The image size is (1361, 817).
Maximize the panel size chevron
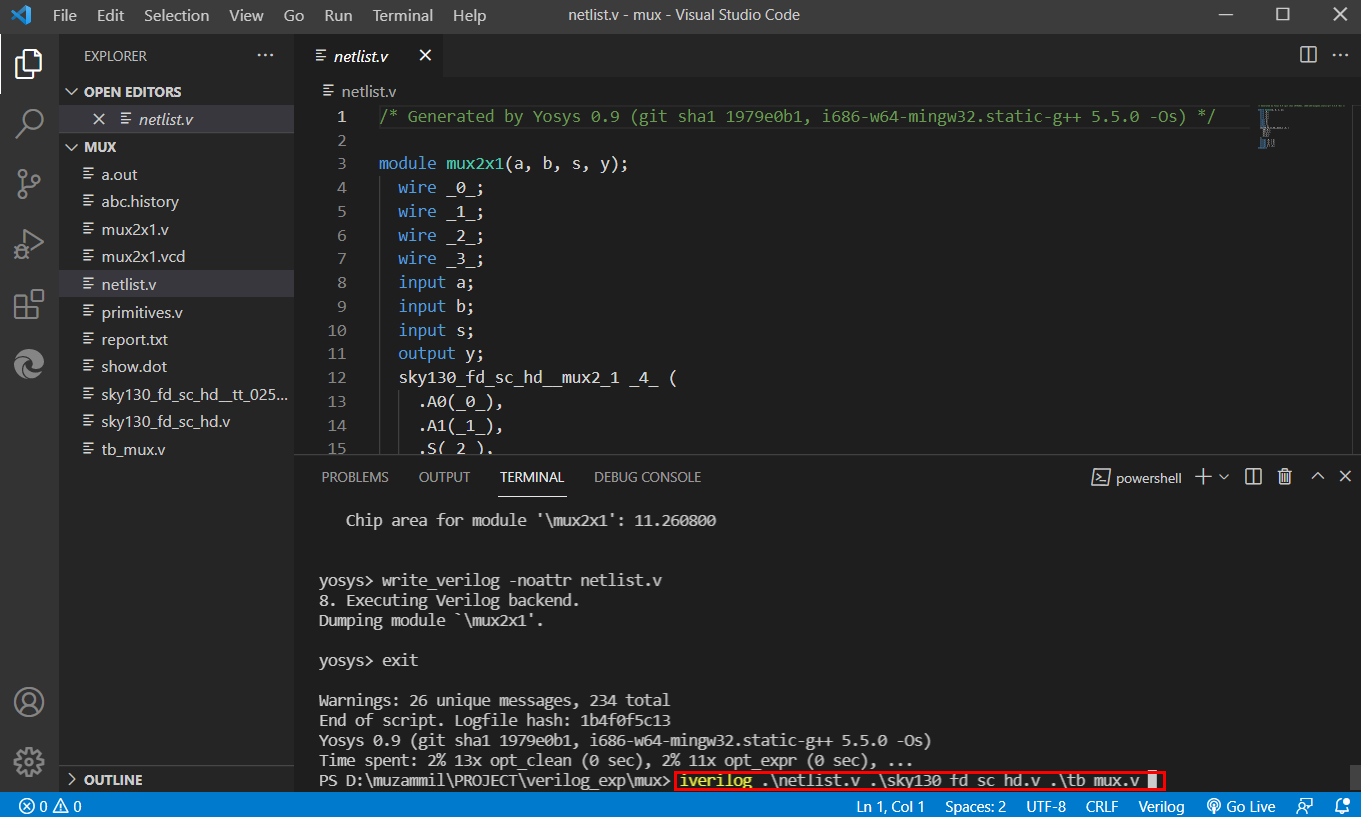tap(1318, 477)
